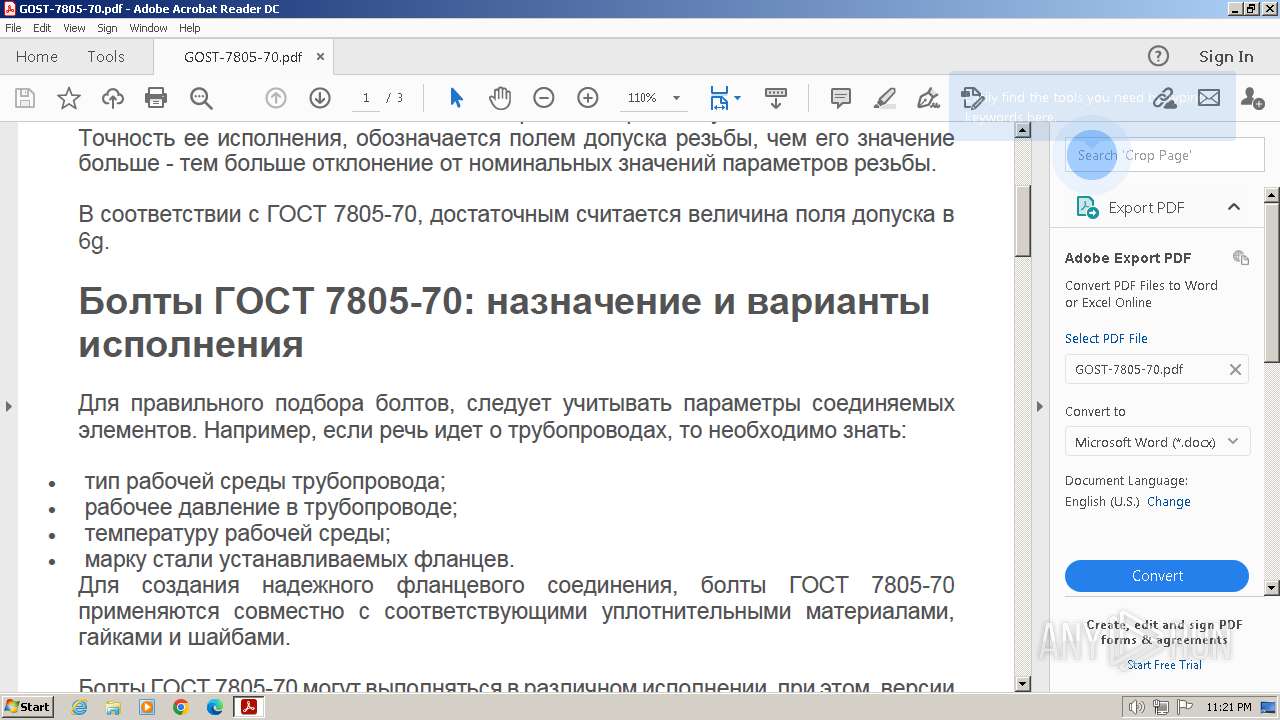Click the page number input field
The width and height of the screenshot is (1280, 720).
[366, 98]
